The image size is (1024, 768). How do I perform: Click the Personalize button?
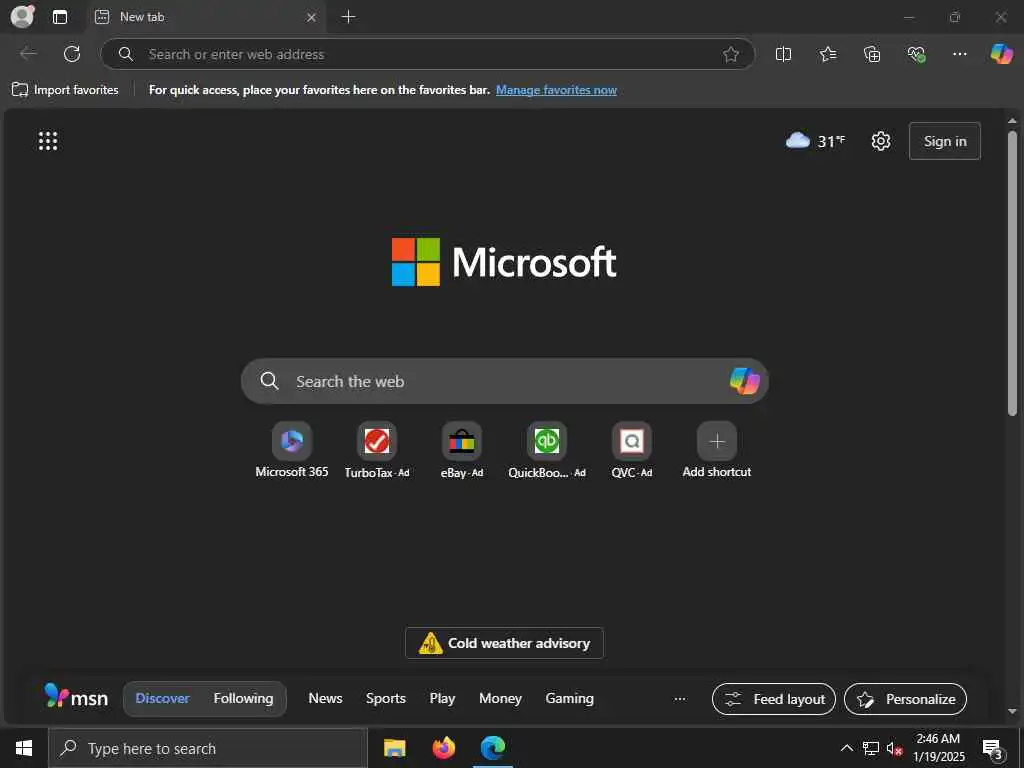(905, 699)
